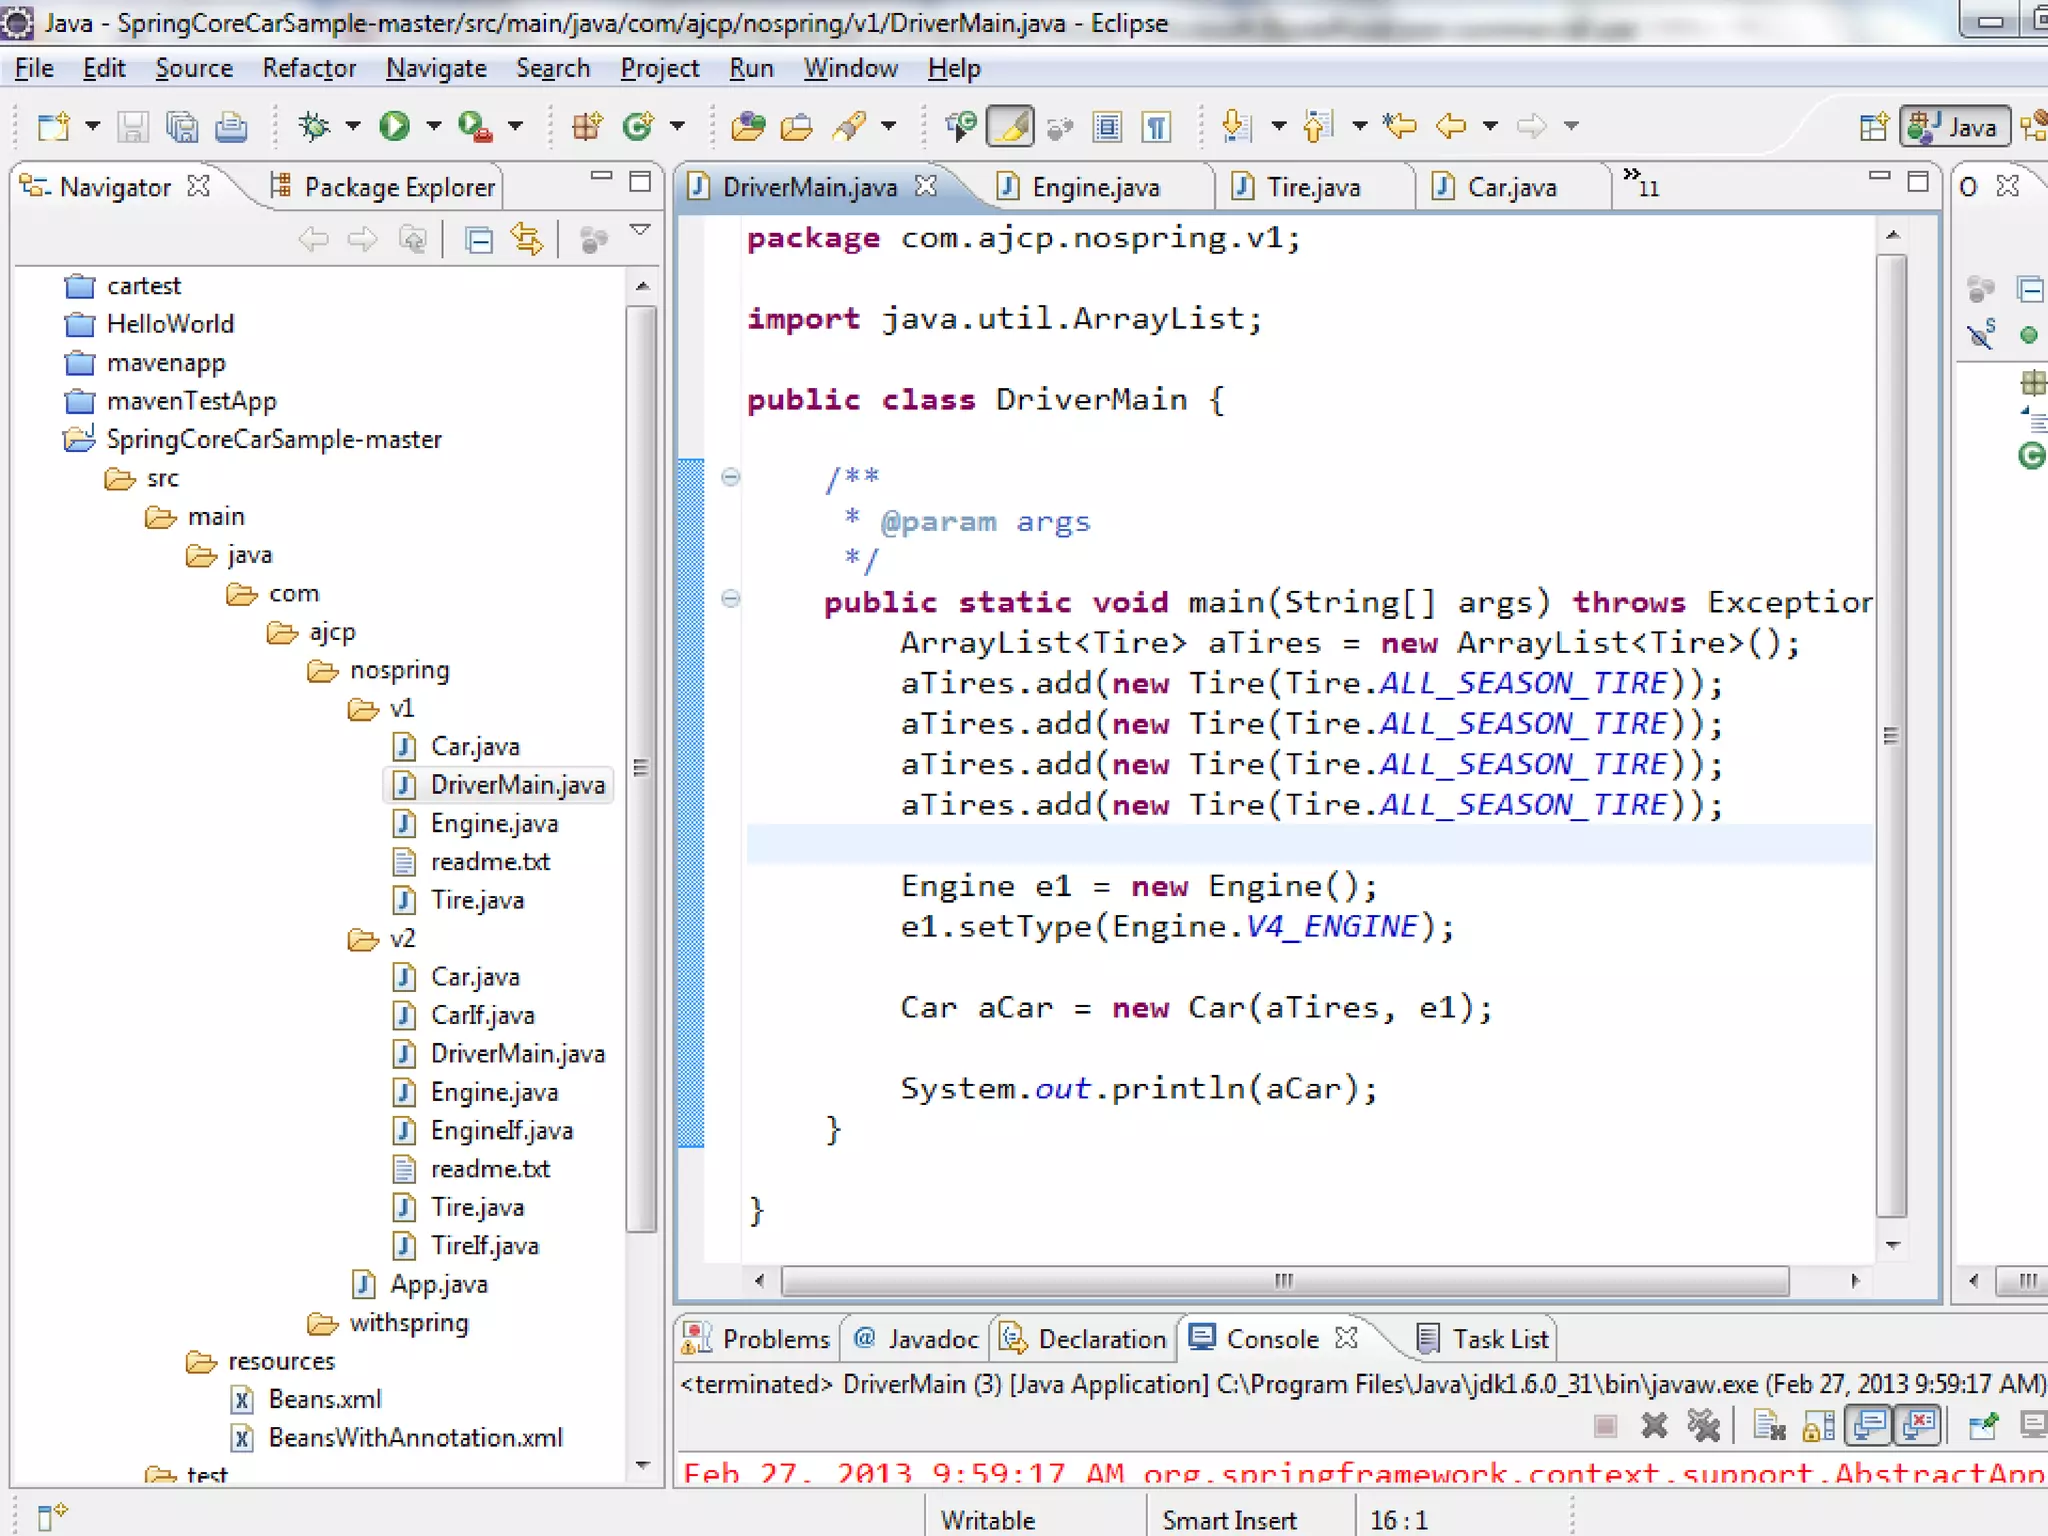Click the New Java Package icon
This screenshot has height=1536, width=2048.
[587, 126]
